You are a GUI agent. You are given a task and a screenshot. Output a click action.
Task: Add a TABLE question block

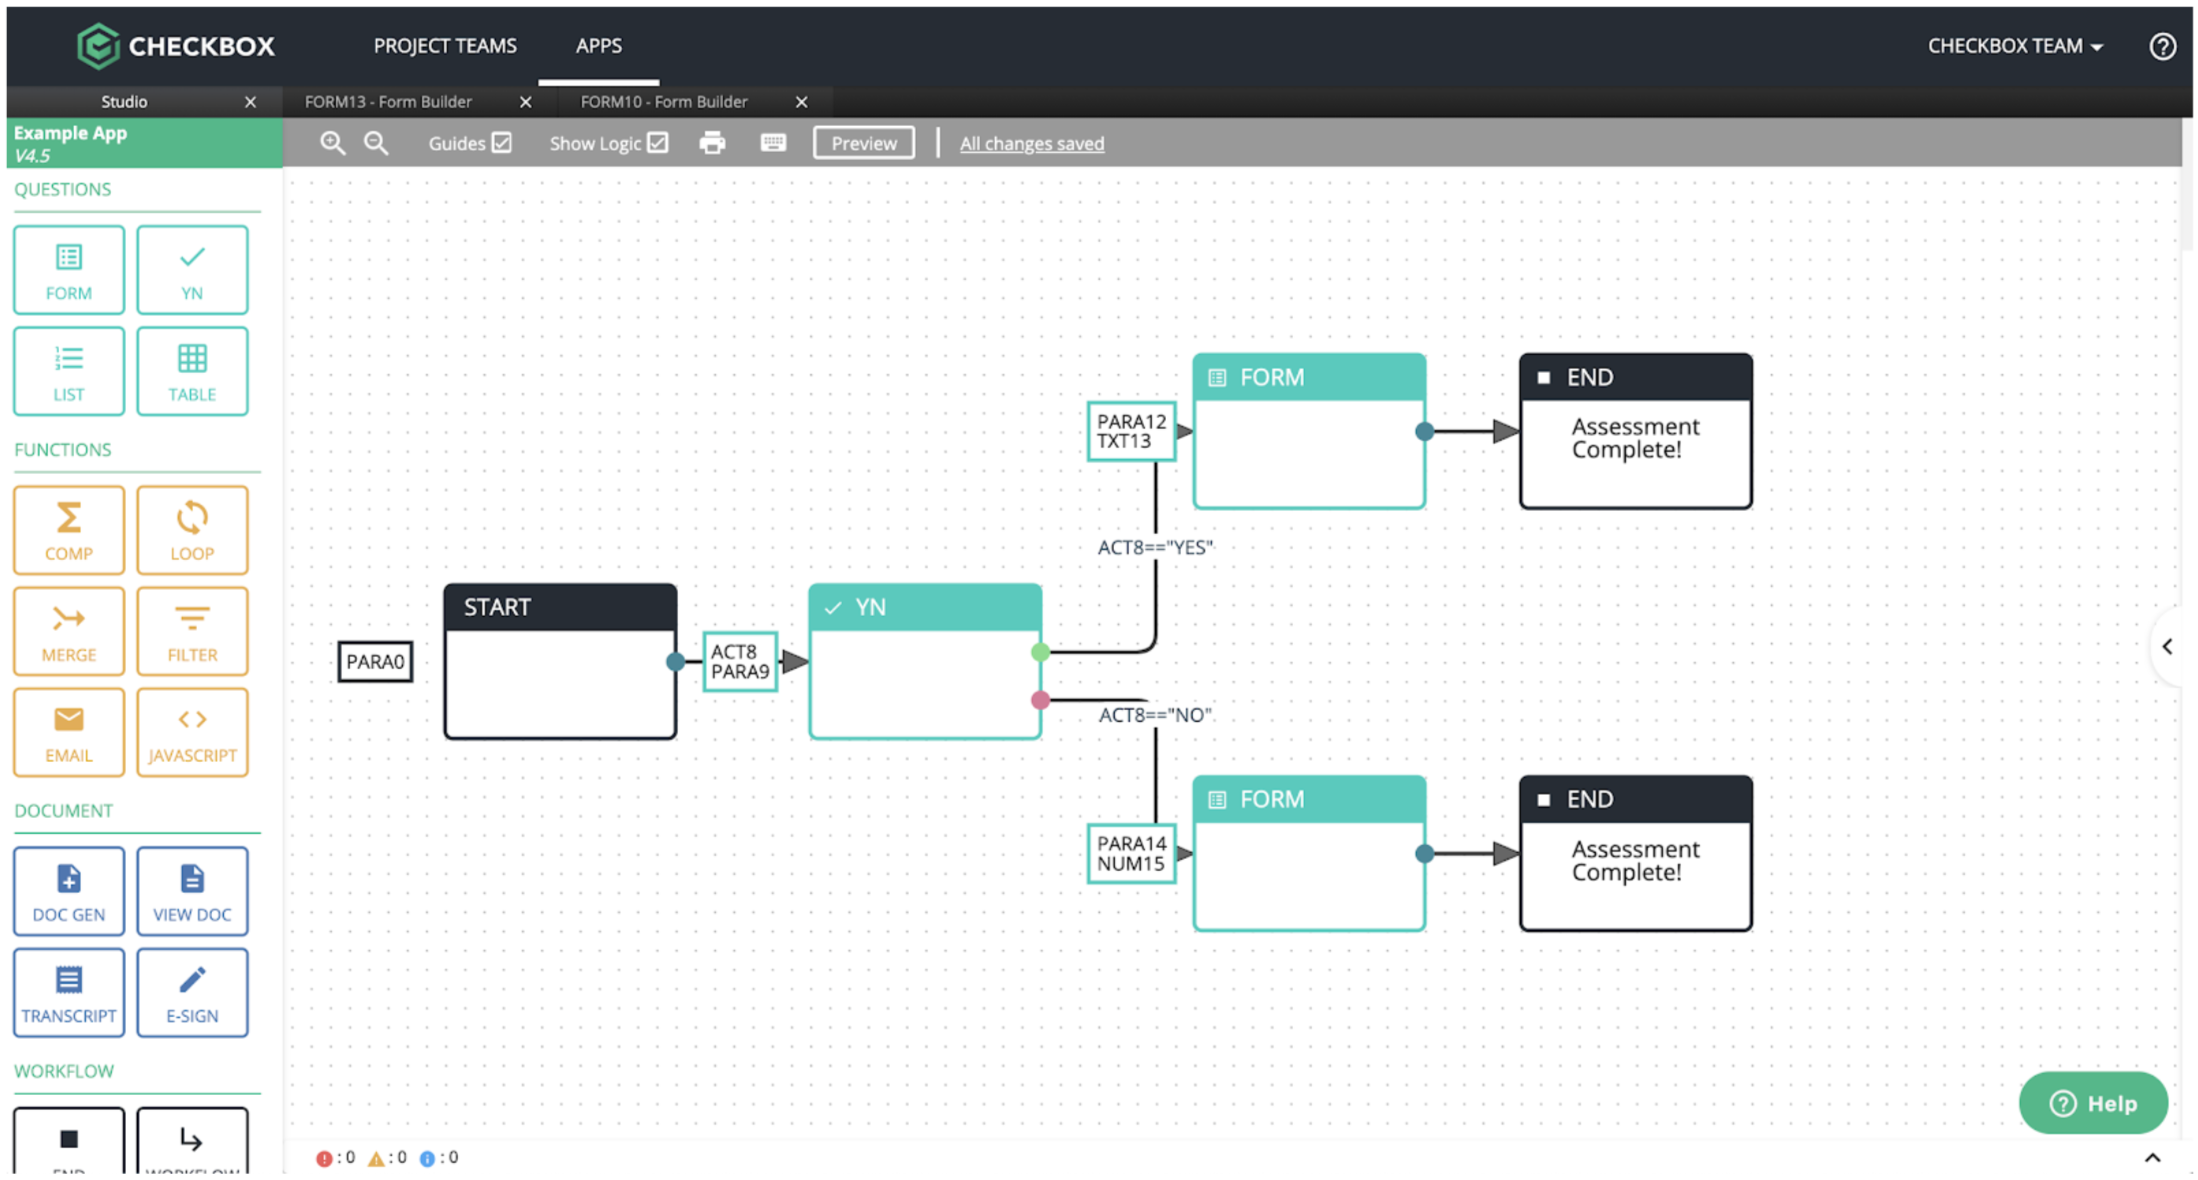[x=192, y=371]
